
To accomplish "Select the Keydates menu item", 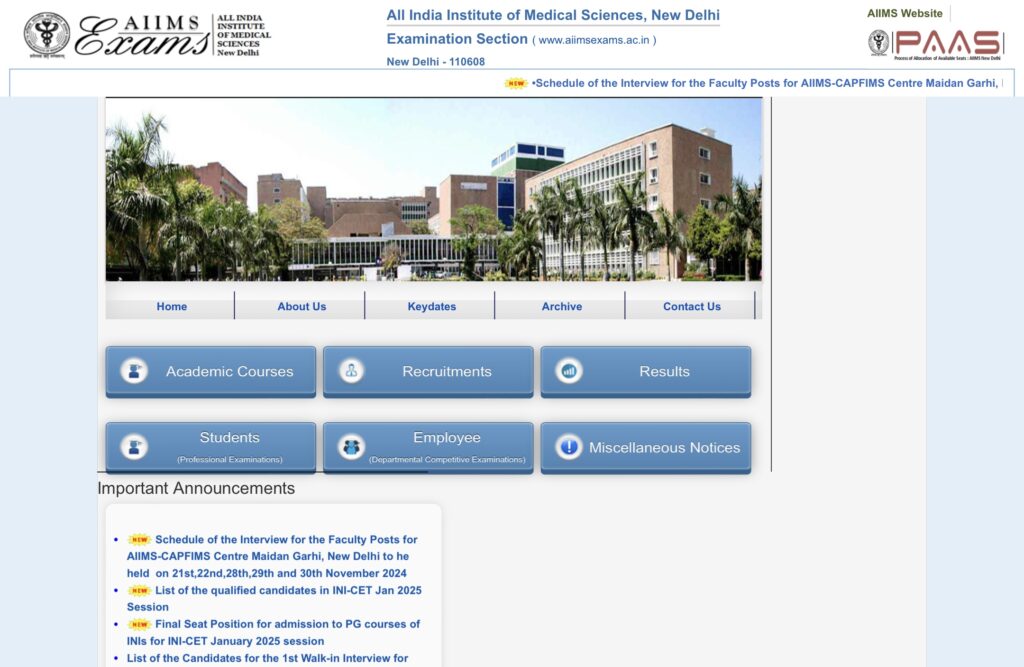I will click(431, 306).
